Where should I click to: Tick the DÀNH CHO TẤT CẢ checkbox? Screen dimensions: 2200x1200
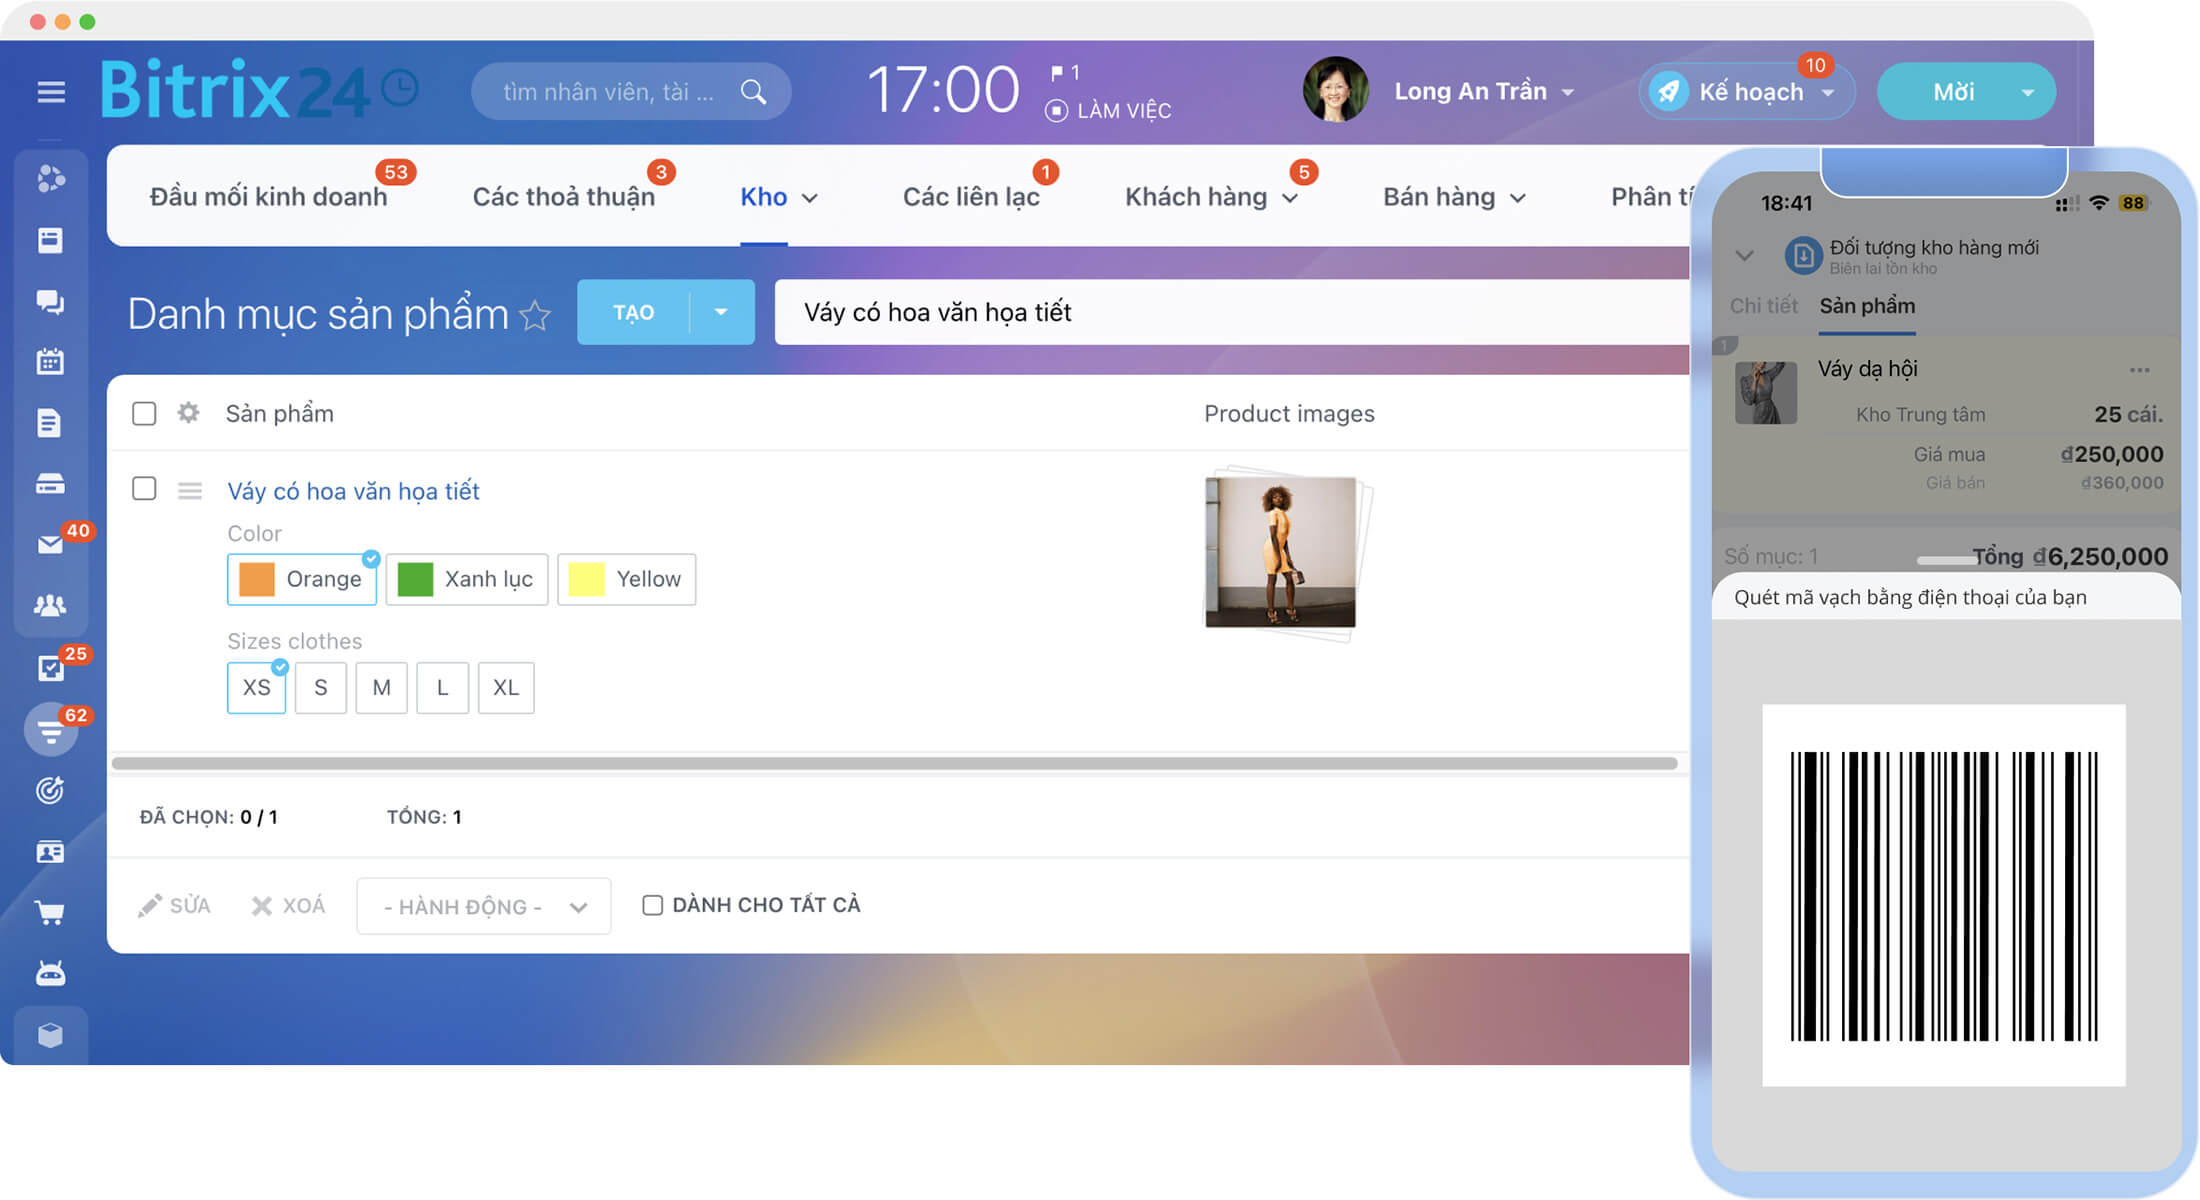pos(652,905)
